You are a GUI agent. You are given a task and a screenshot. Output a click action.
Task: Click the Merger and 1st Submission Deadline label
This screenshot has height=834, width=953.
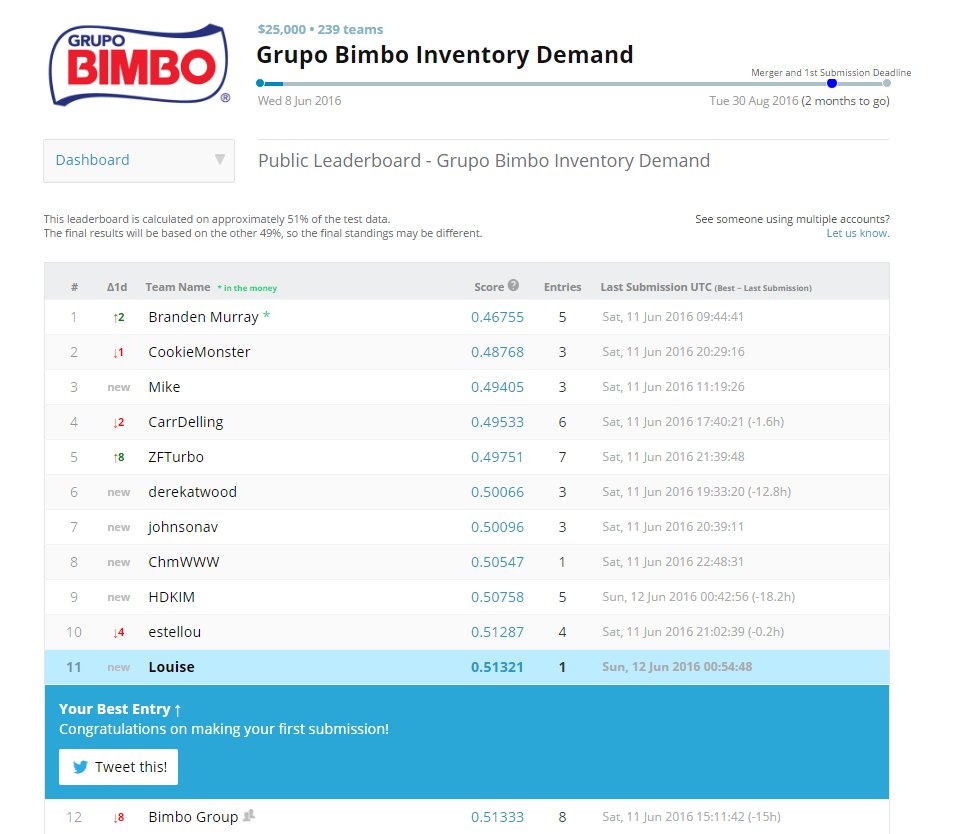tap(831, 72)
